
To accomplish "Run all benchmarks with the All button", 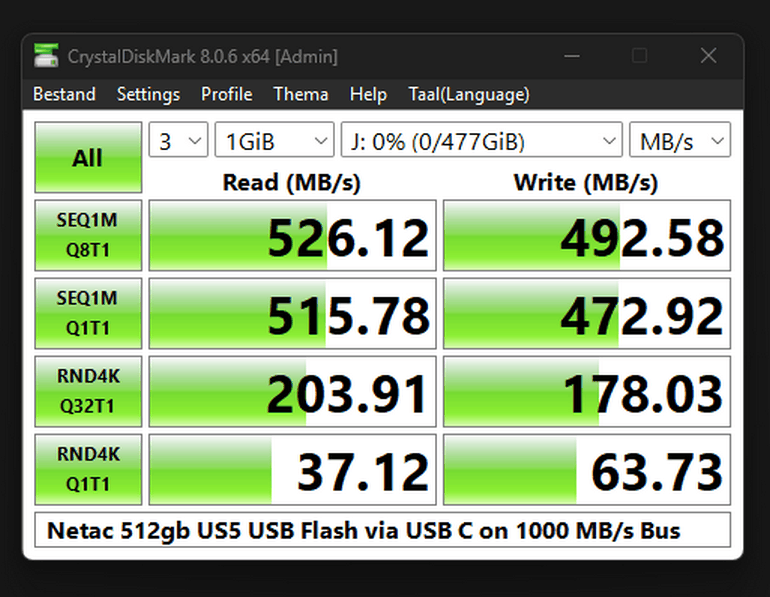I will (x=88, y=158).
